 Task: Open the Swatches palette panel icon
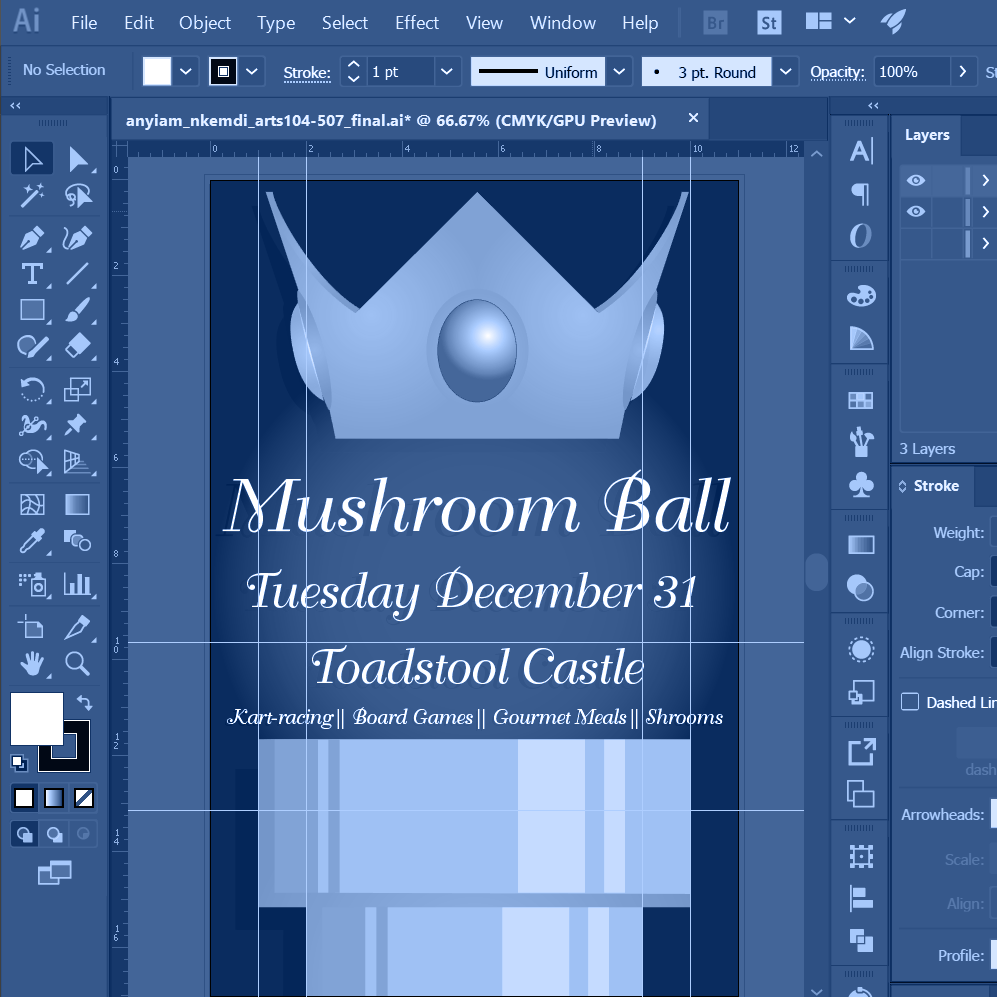861,296
